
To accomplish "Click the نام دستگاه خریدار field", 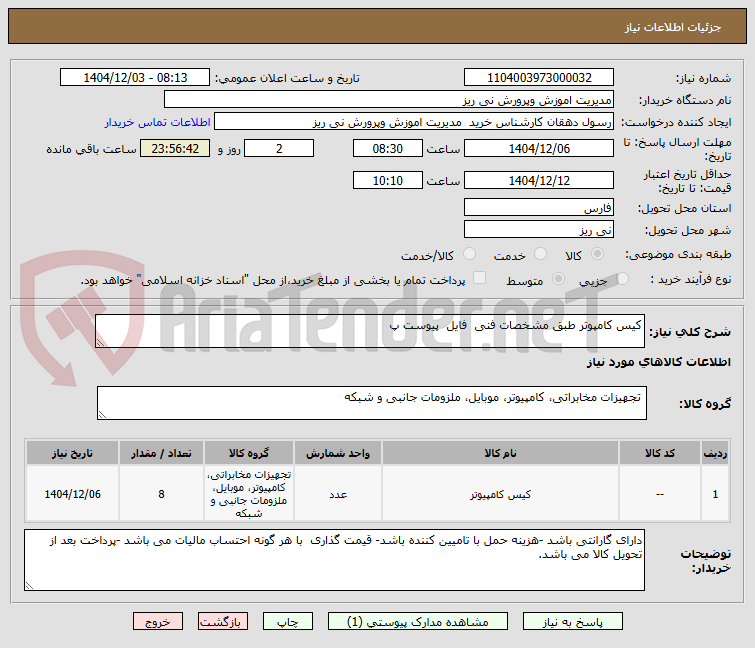I will [x=389, y=100].
